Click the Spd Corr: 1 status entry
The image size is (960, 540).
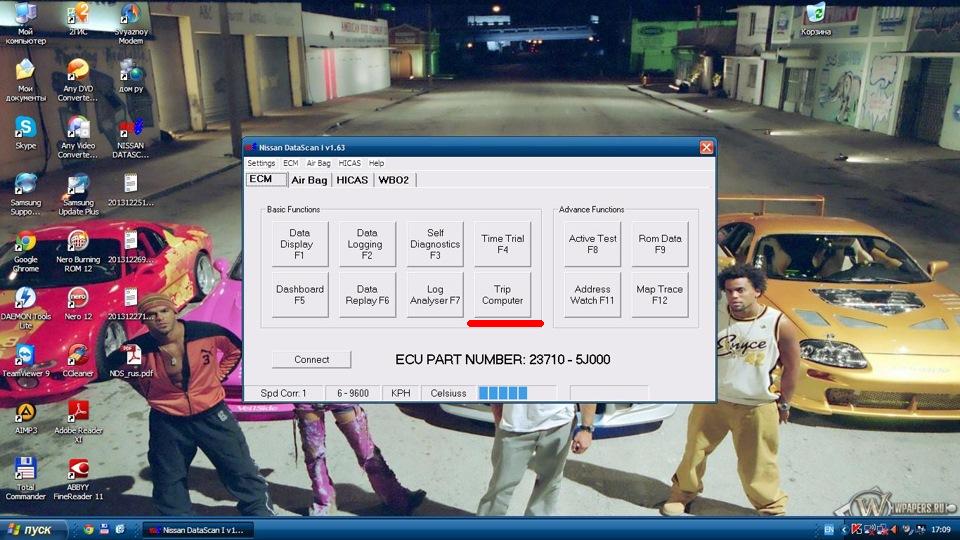(283, 393)
